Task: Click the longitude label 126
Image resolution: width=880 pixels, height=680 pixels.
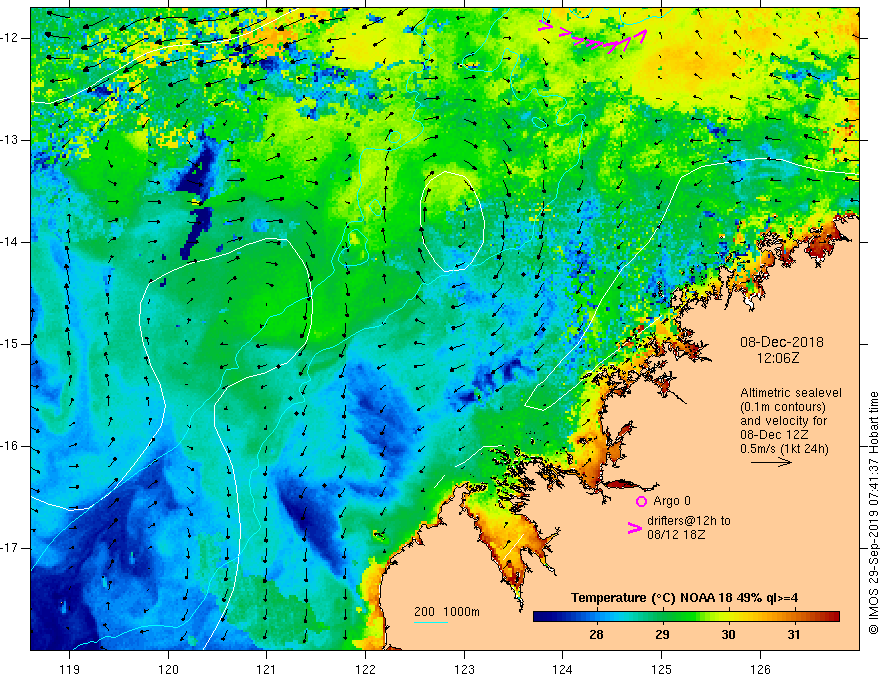Action: pos(760,669)
